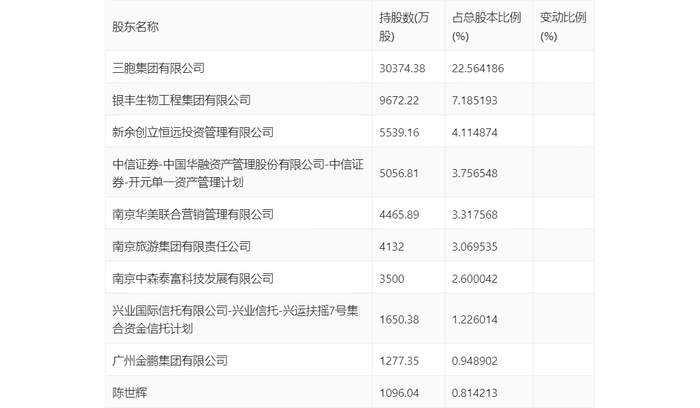Select shareholder 新余创立恒远投资管理有限公司
Image resolution: width=700 pixels, height=408 pixels.
(x=193, y=132)
